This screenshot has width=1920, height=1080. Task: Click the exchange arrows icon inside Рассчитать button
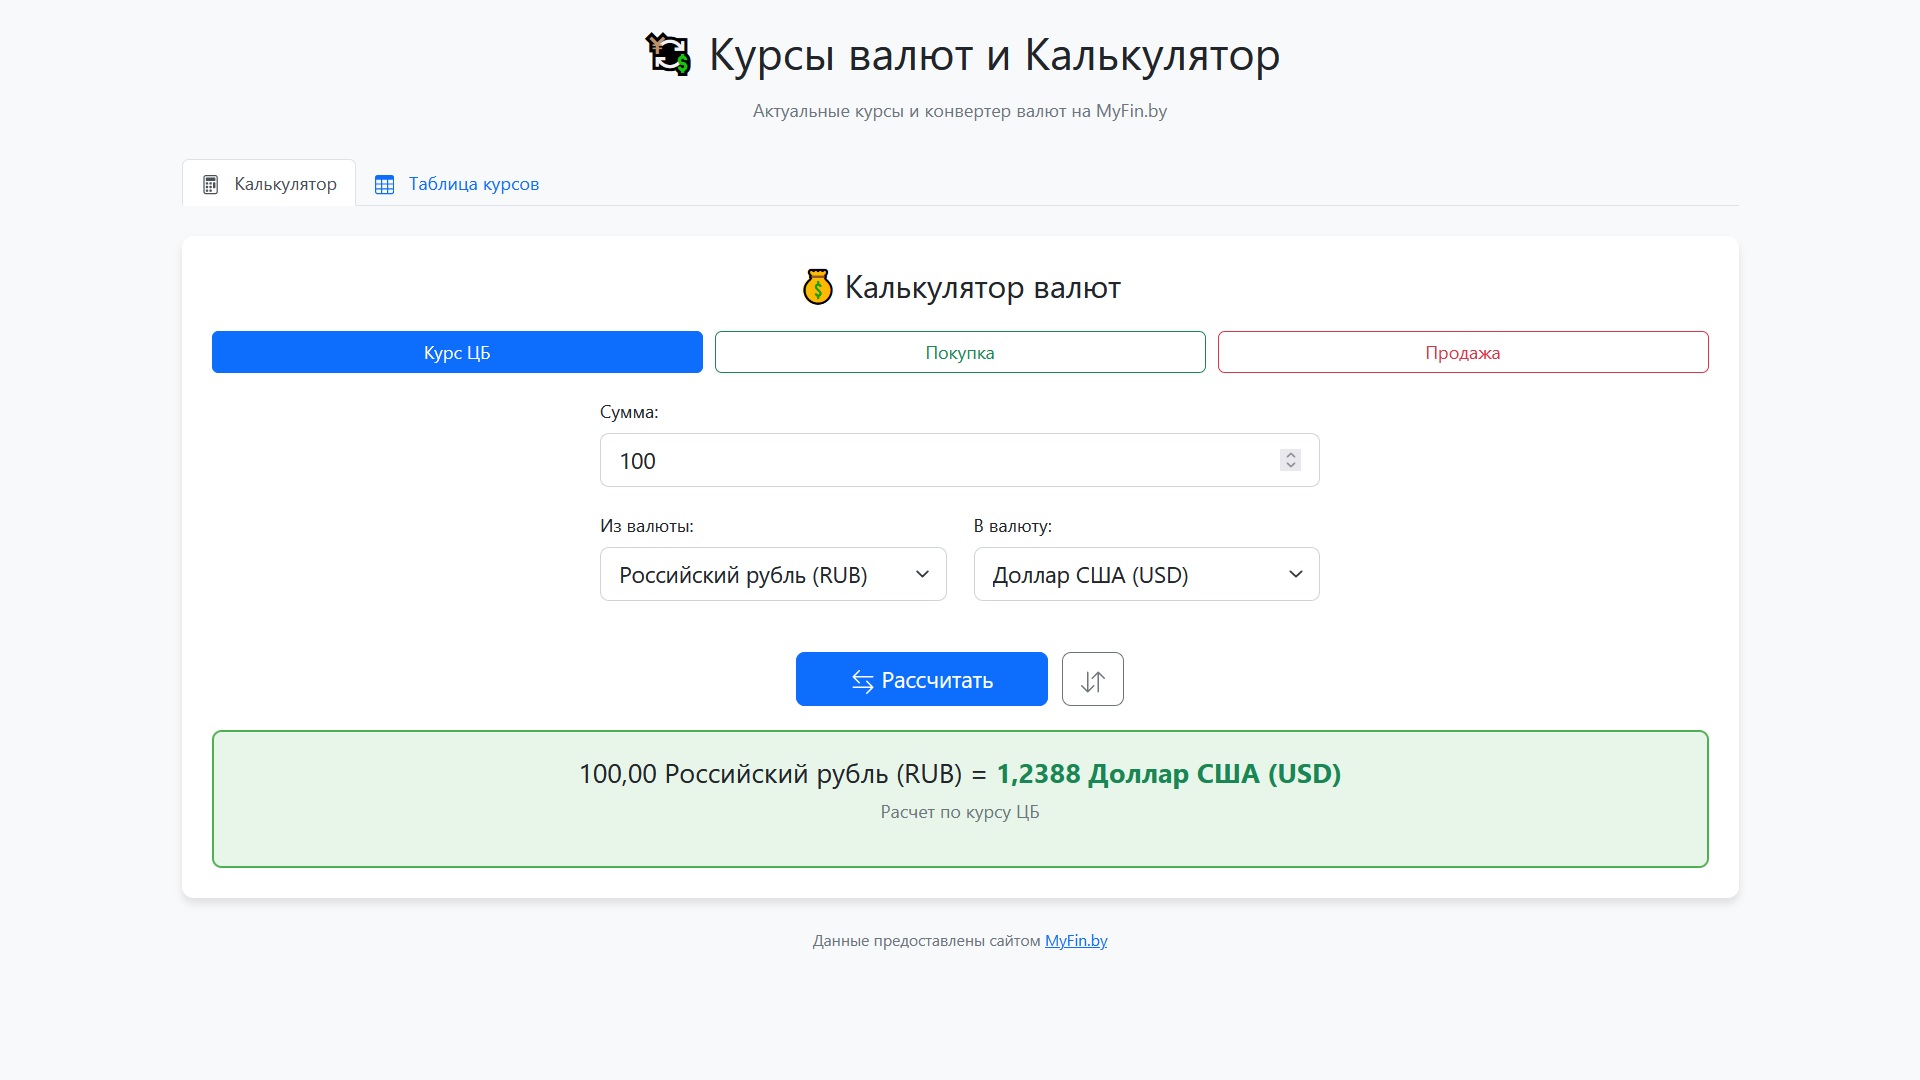tap(862, 681)
